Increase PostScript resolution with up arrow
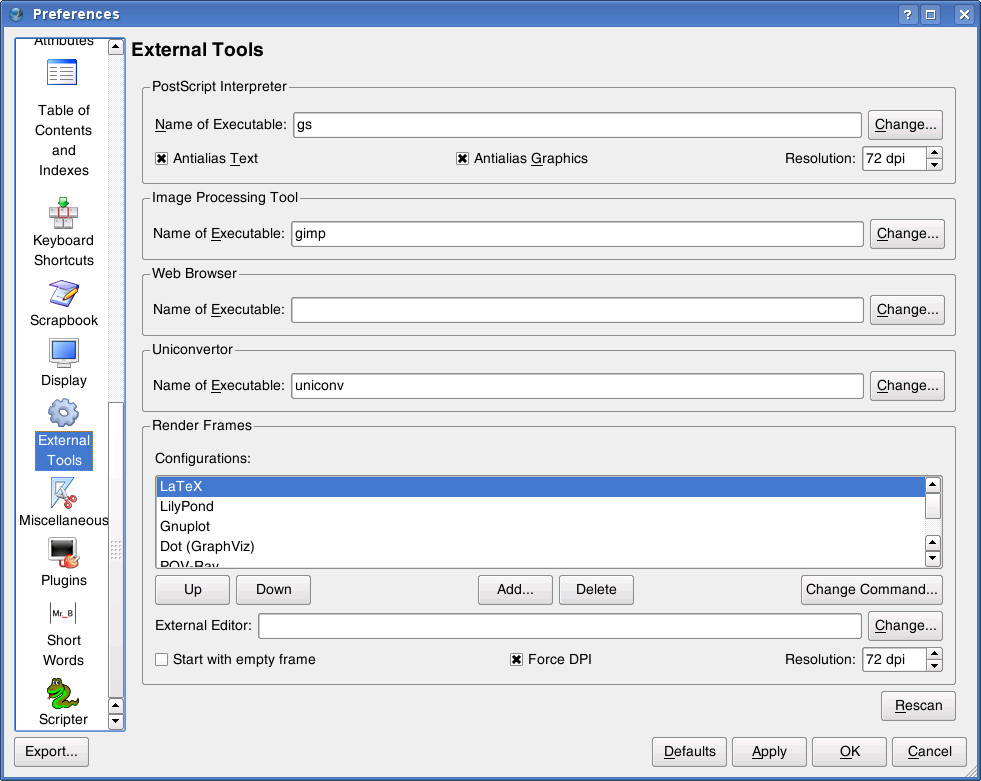 coord(934,153)
